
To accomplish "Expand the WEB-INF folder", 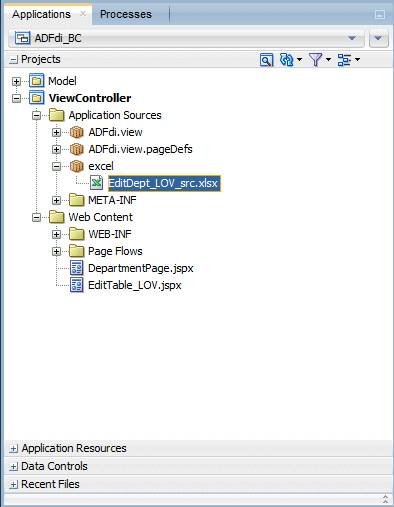I will coord(56,235).
